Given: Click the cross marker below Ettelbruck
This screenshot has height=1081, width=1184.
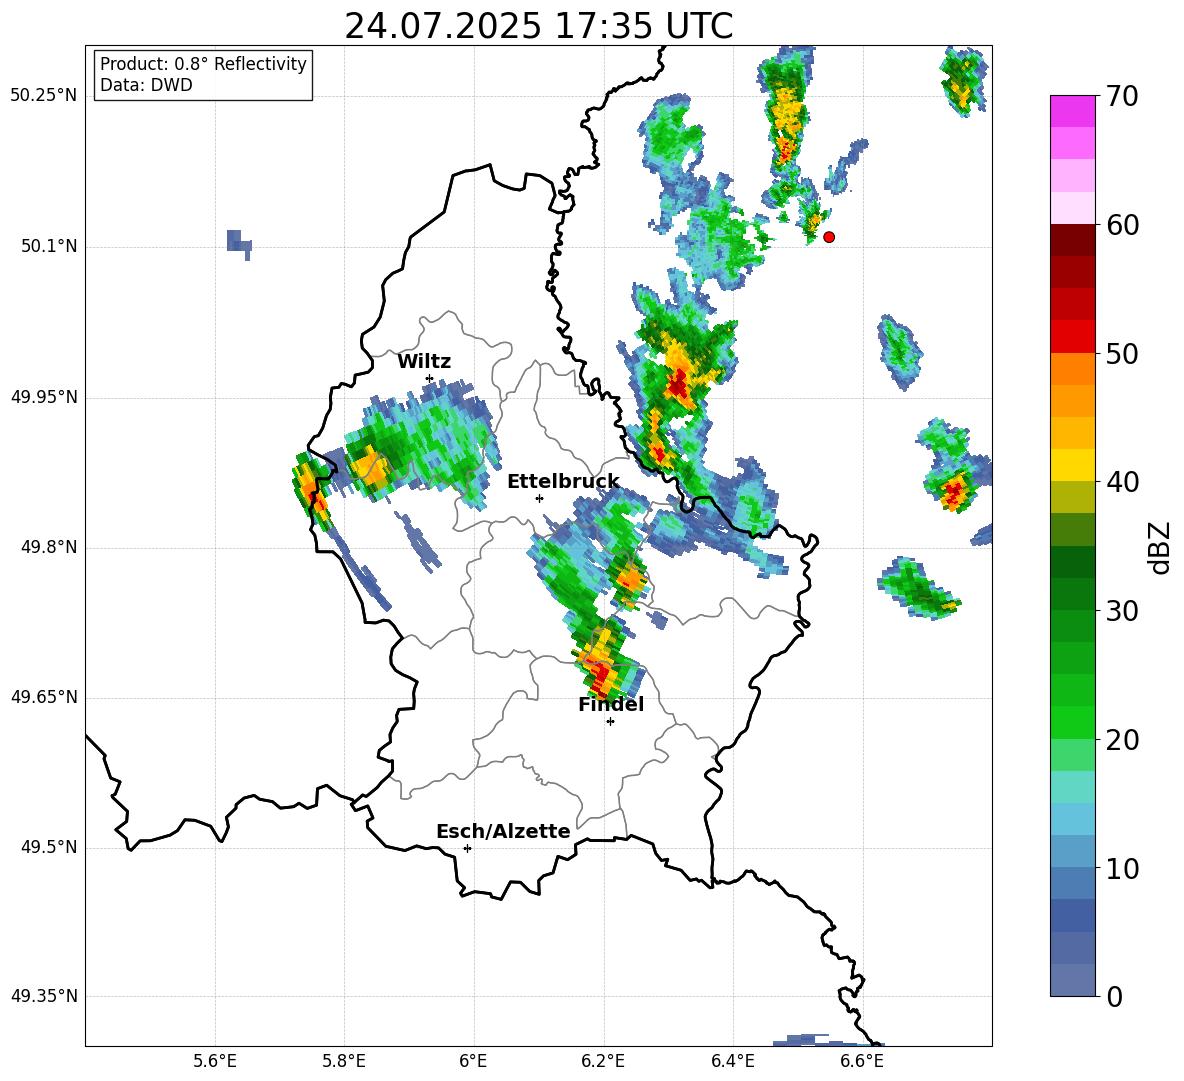Looking at the screenshot, I should click(x=539, y=498).
